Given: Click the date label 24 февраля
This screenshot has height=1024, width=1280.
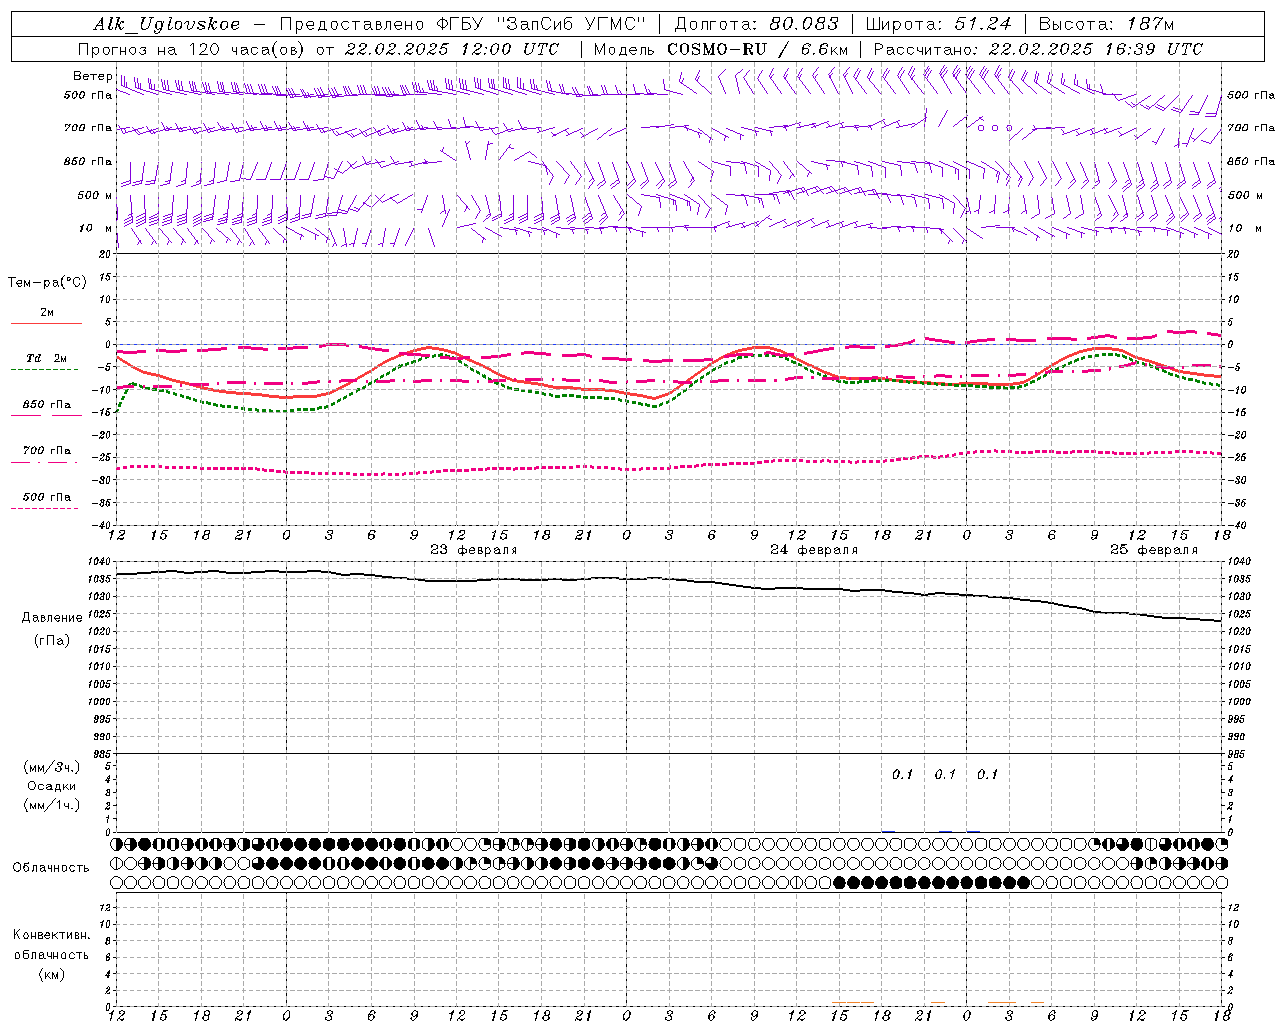Looking at the screenshot, I should tap(814, 550).
